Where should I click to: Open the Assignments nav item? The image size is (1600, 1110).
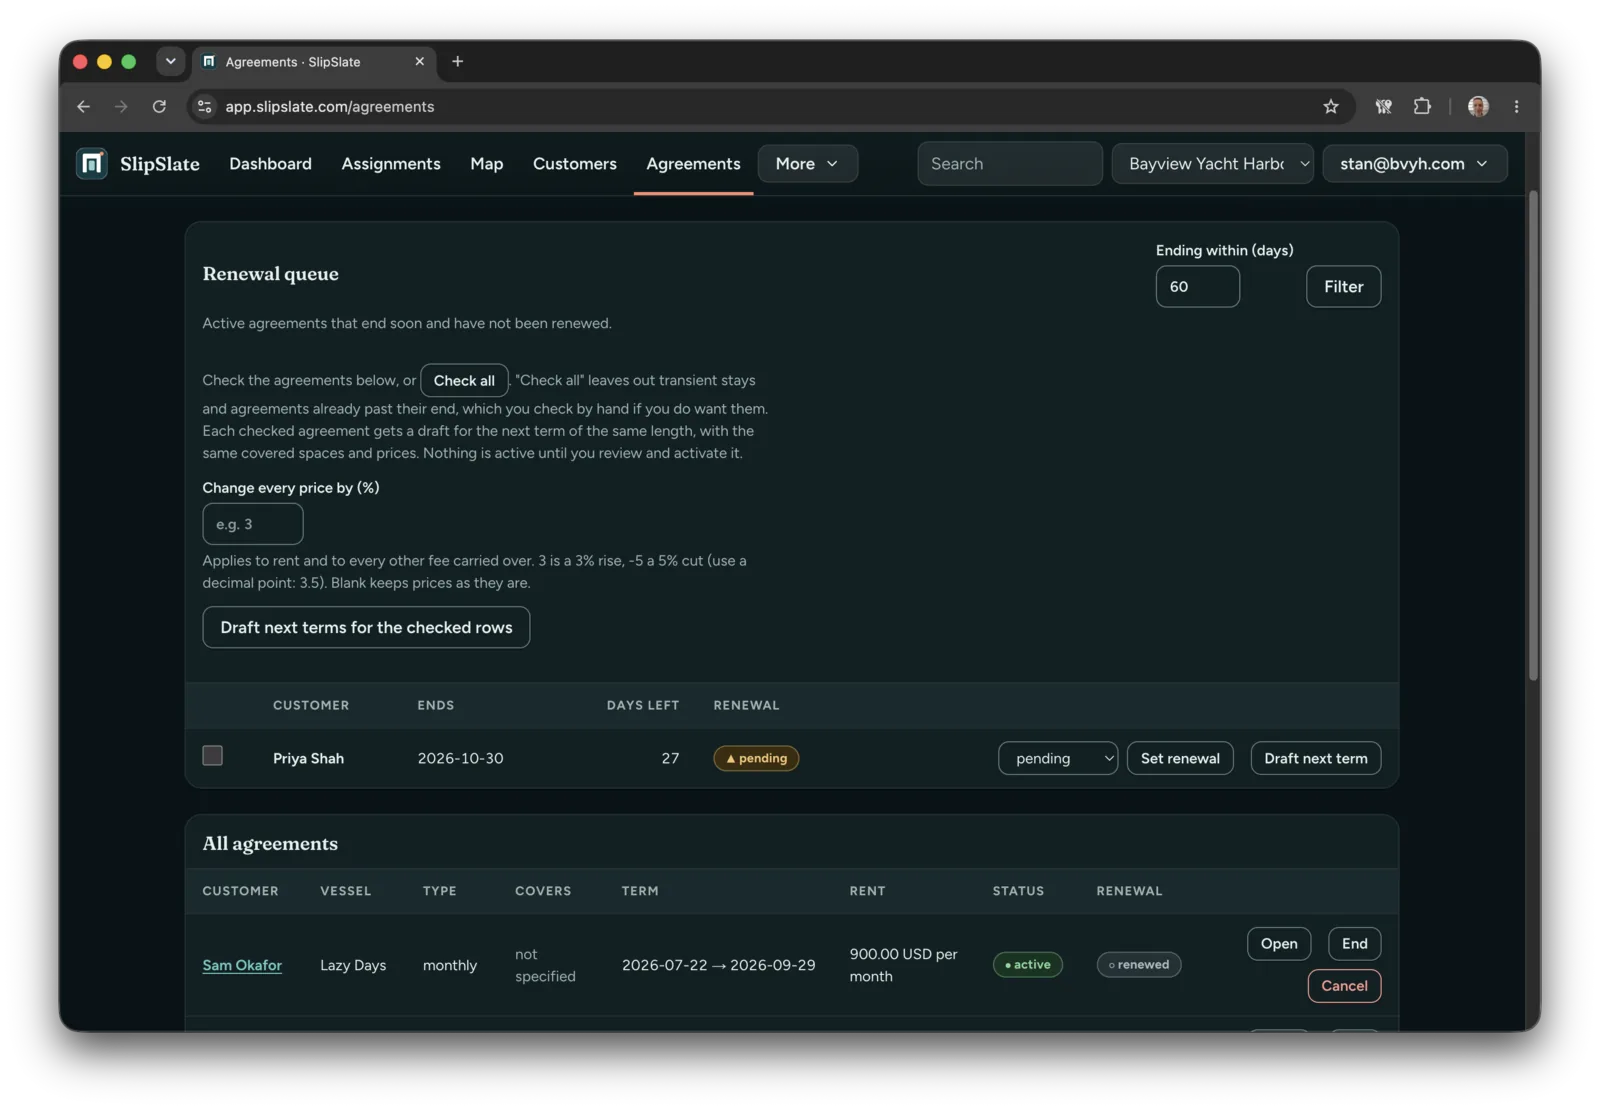pyautogui.click(x=391, y=163)
